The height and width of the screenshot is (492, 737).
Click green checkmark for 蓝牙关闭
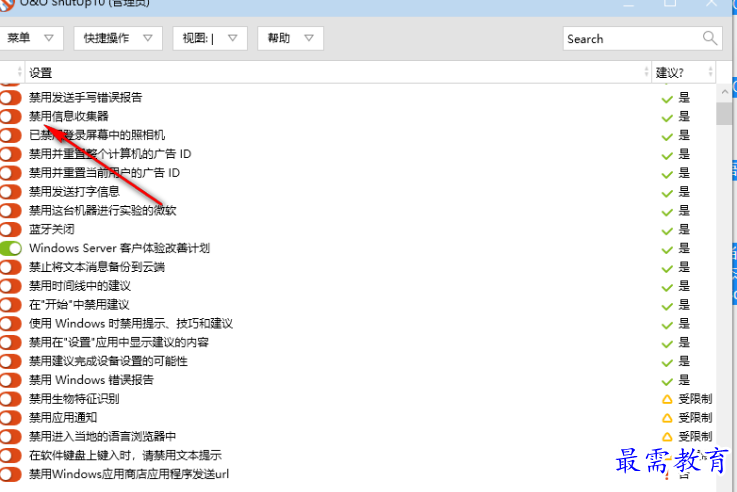coord(667,230)
